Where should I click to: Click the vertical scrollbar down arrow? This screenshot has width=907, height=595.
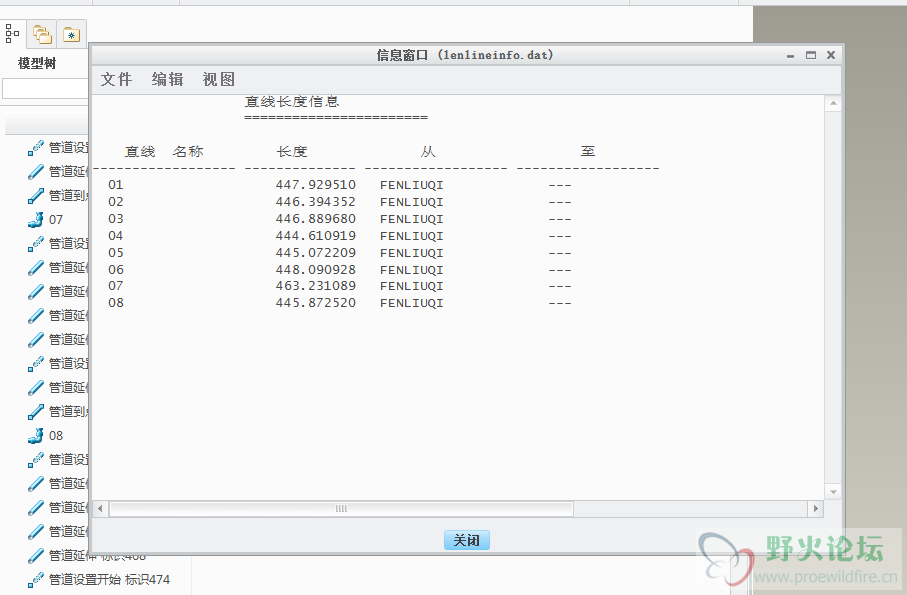tap(833, 492)
